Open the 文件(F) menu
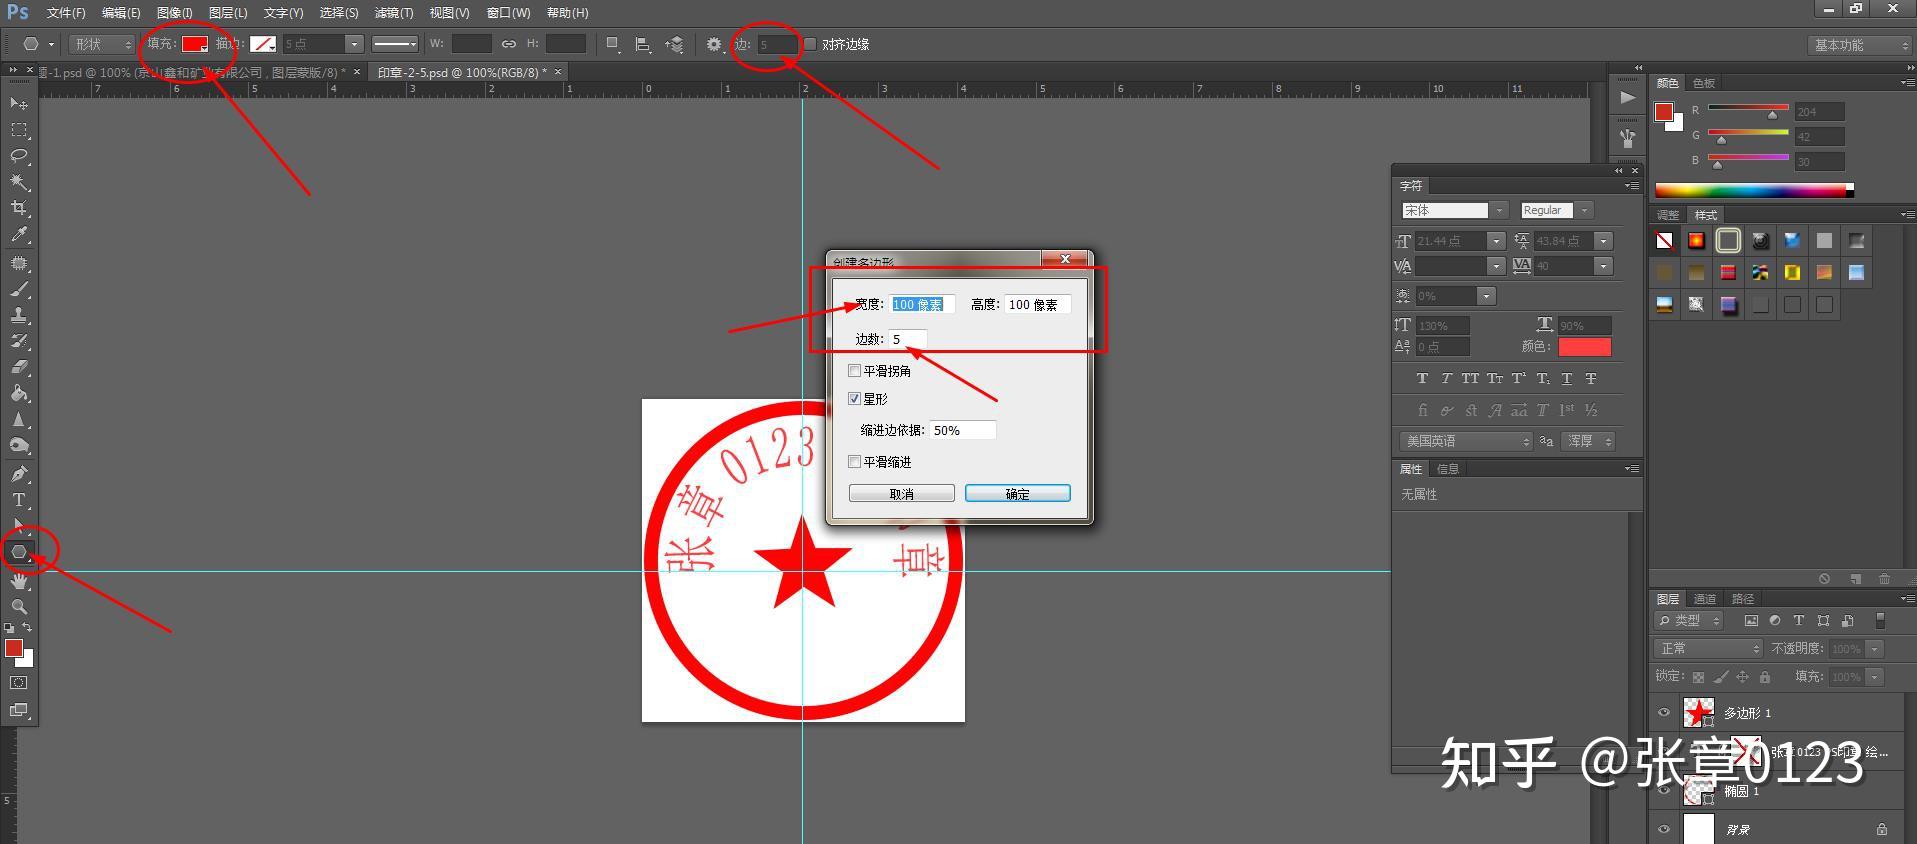Viewport: 1917px width, 844px height. 66,13
